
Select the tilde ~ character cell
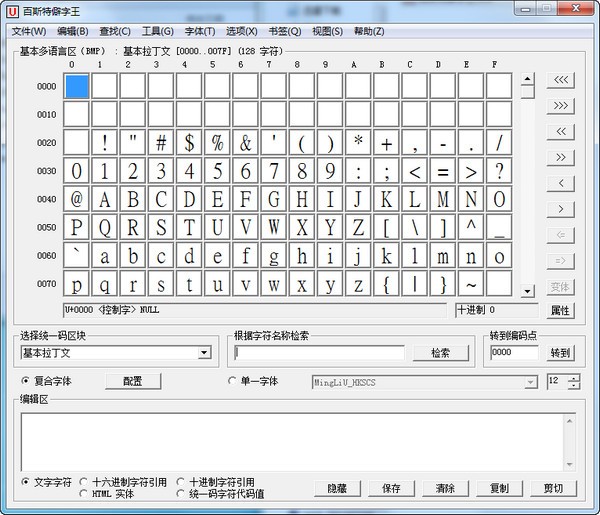pos(471,284)
